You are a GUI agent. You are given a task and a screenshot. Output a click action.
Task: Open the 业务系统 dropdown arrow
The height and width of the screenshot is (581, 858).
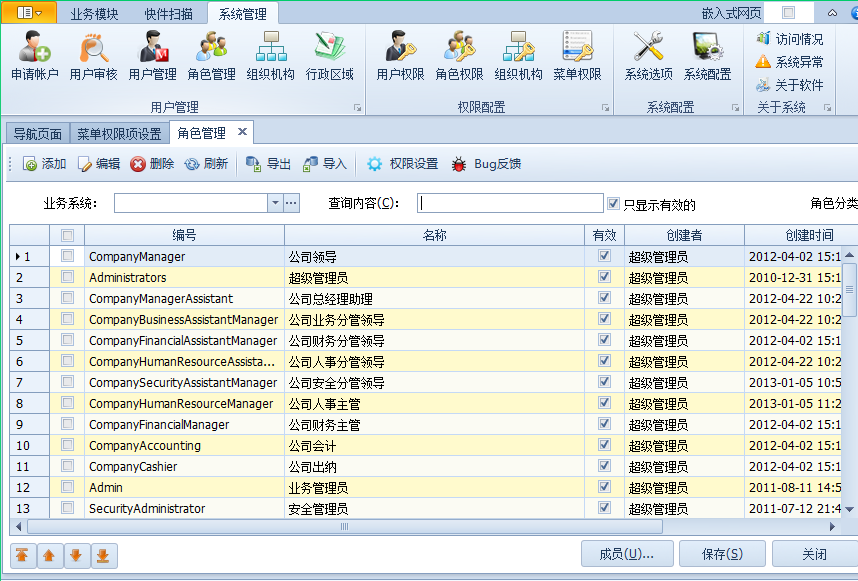276,202
